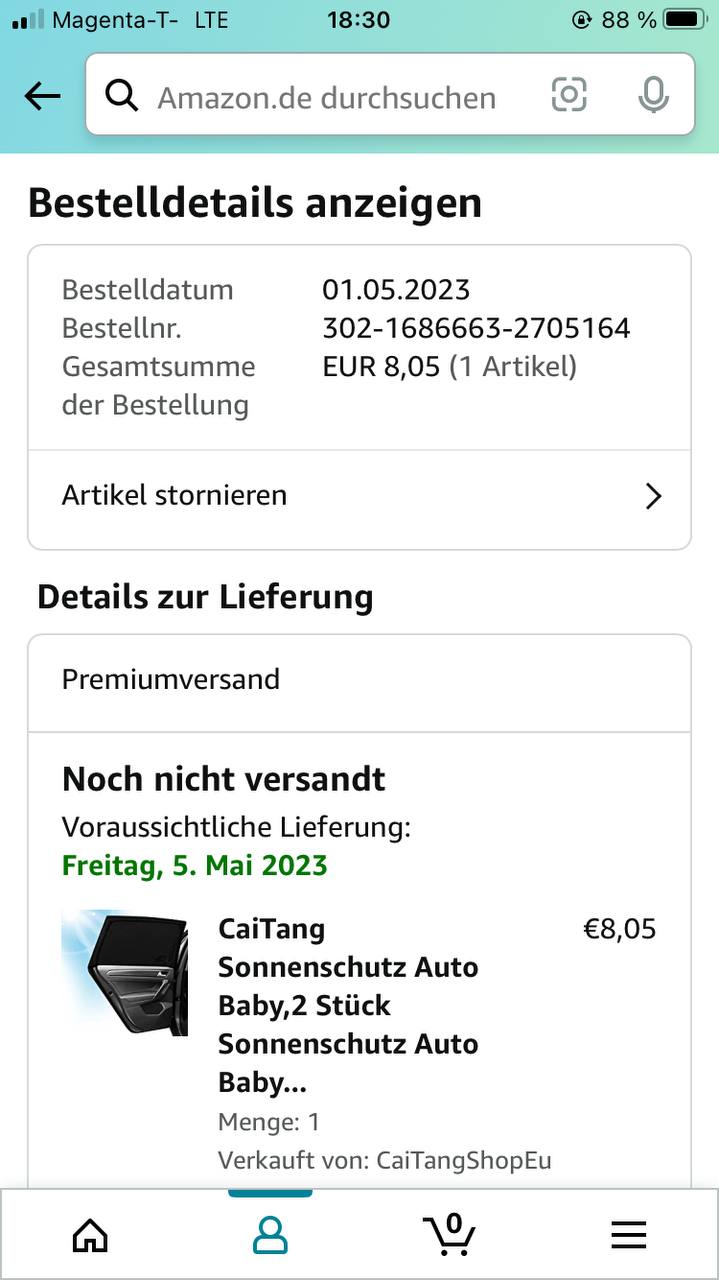Expand chevron beside Artikel stornieren
This screenshot has height=1280, width=719.
point(653,496)
